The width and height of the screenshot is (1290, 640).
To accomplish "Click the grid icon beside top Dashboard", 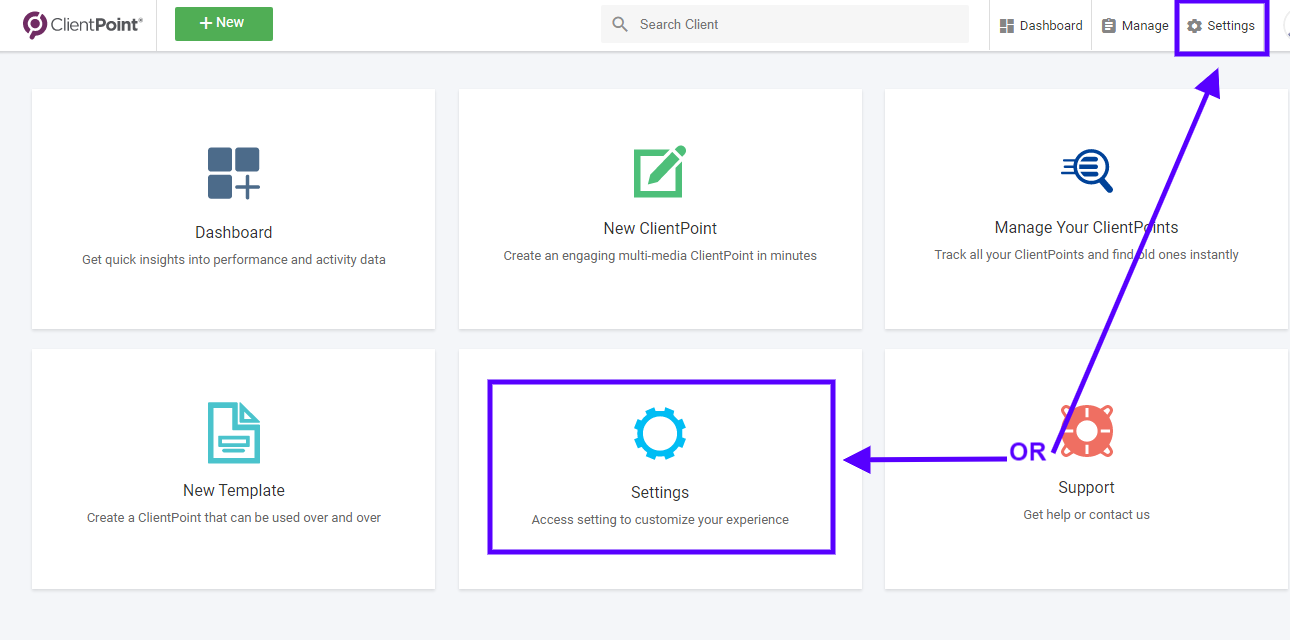I will (1007, 26).
